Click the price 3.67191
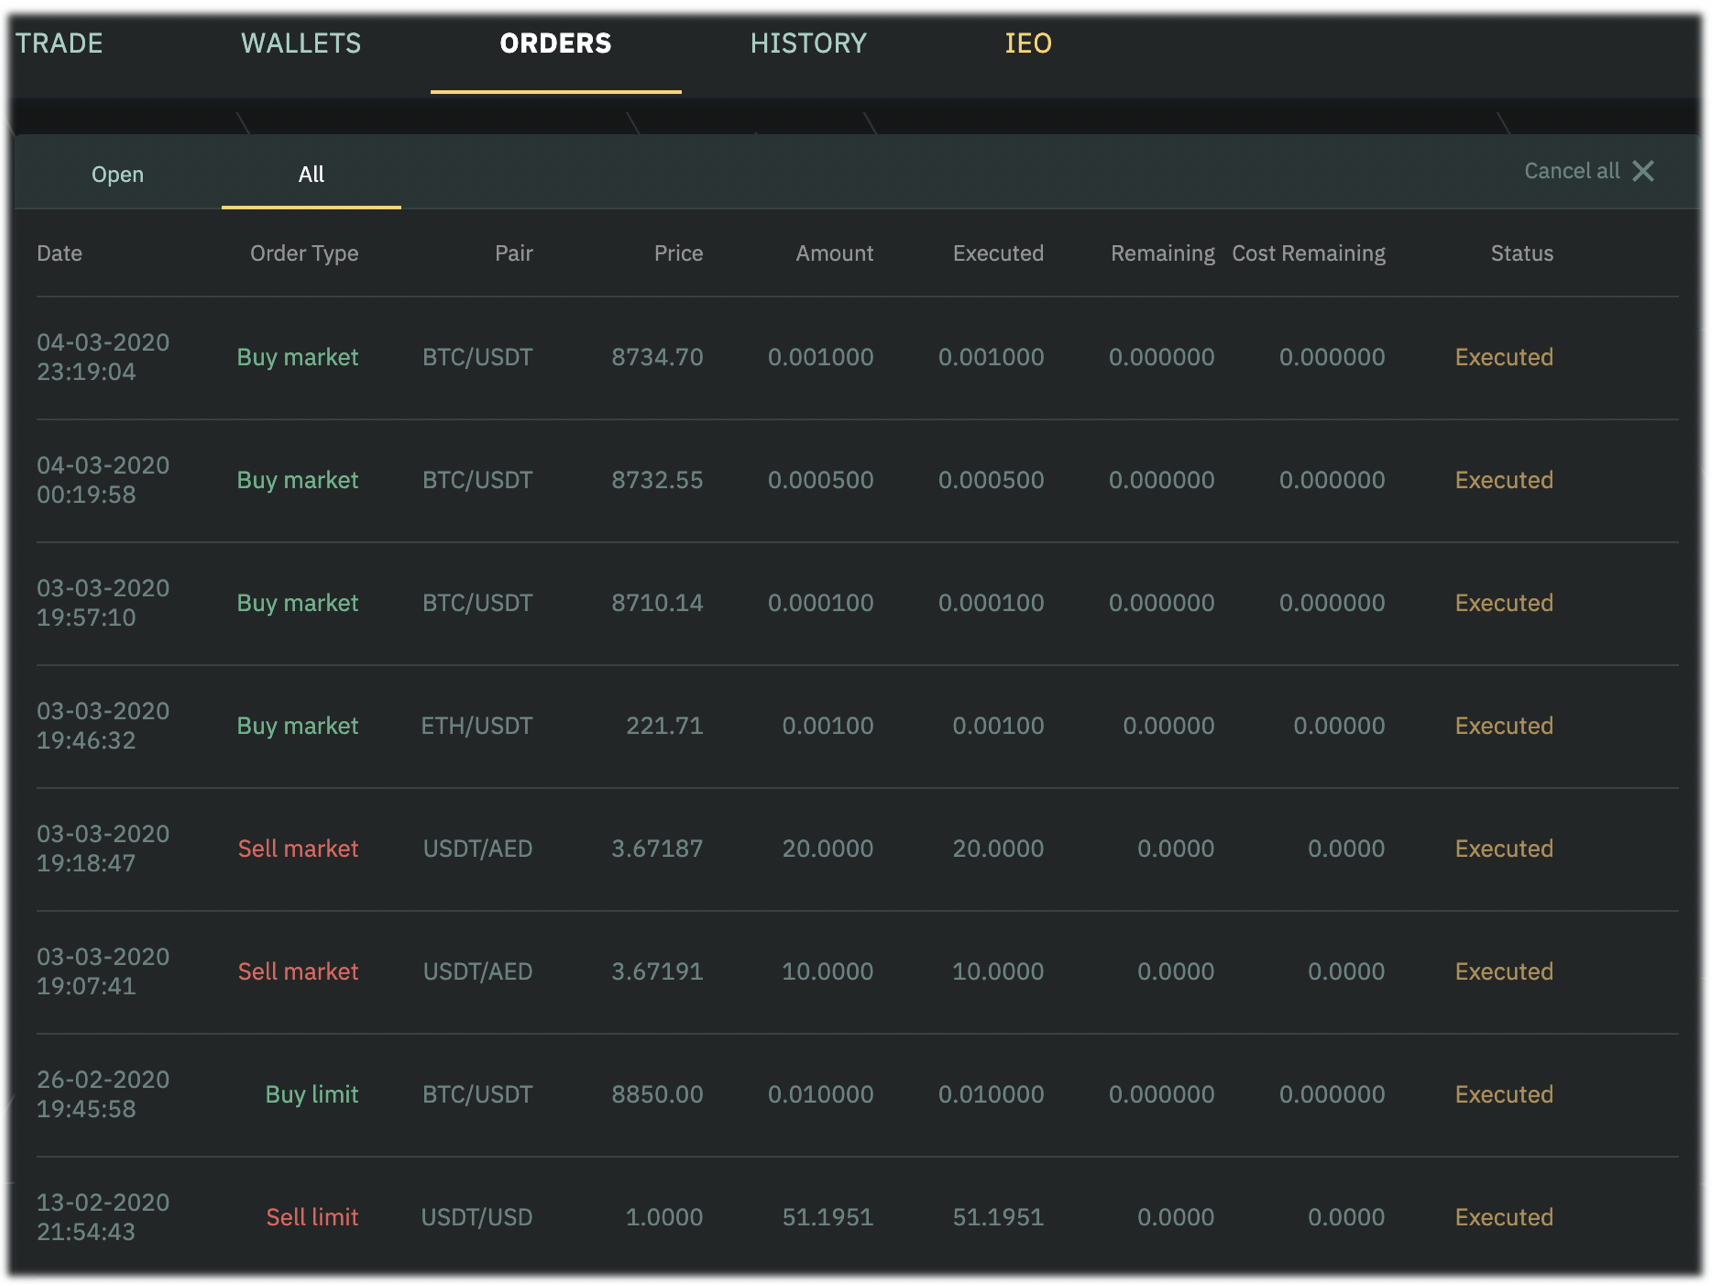Image resolution: width=1712 pixels, height=1286 pixels. [657, 971]
